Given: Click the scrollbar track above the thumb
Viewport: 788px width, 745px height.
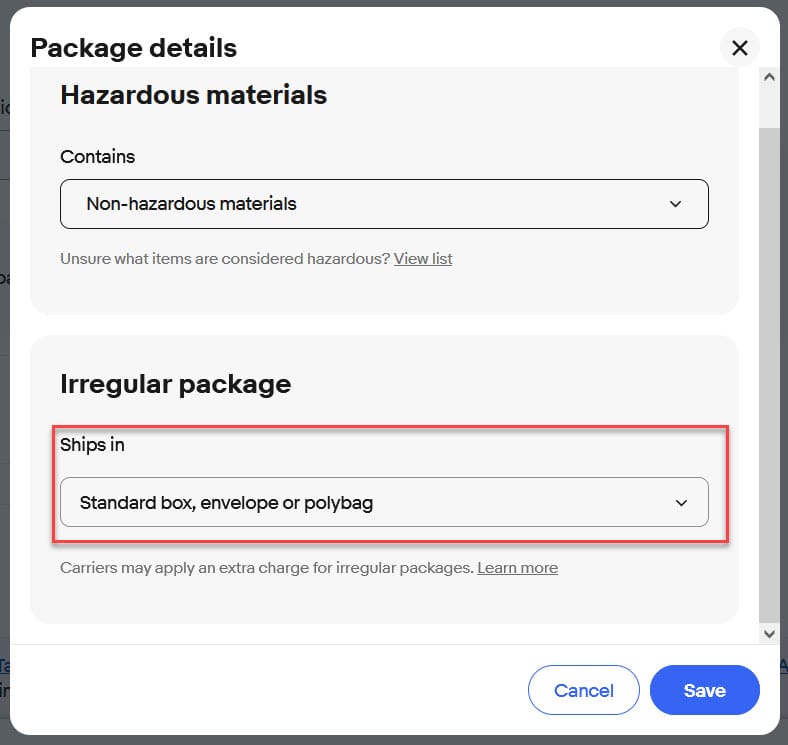Looking at the screenshot, I should [769, 107].
